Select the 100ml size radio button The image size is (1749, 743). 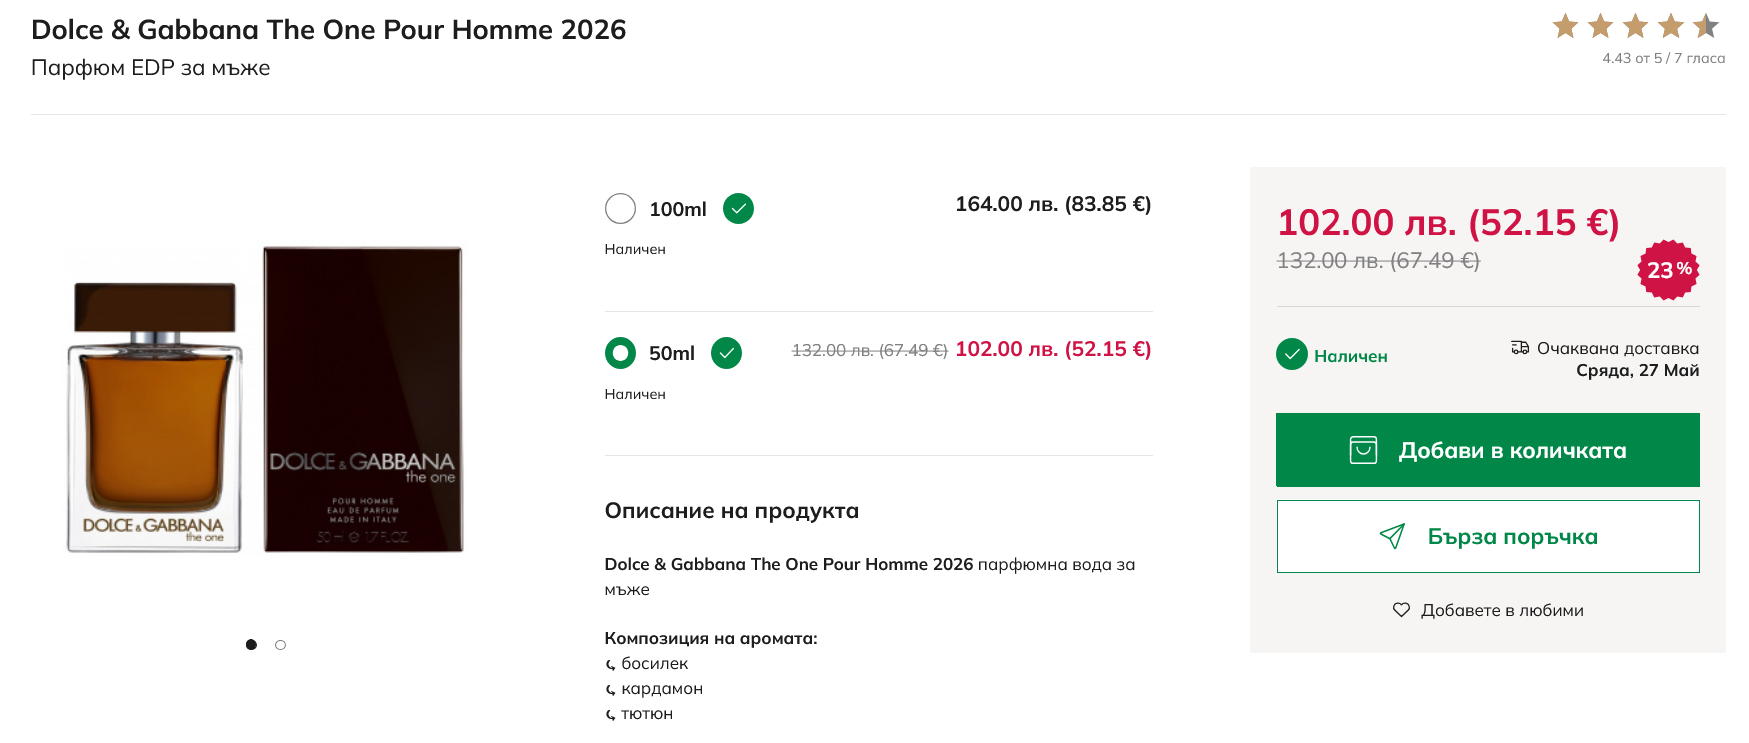pos(620,208)
